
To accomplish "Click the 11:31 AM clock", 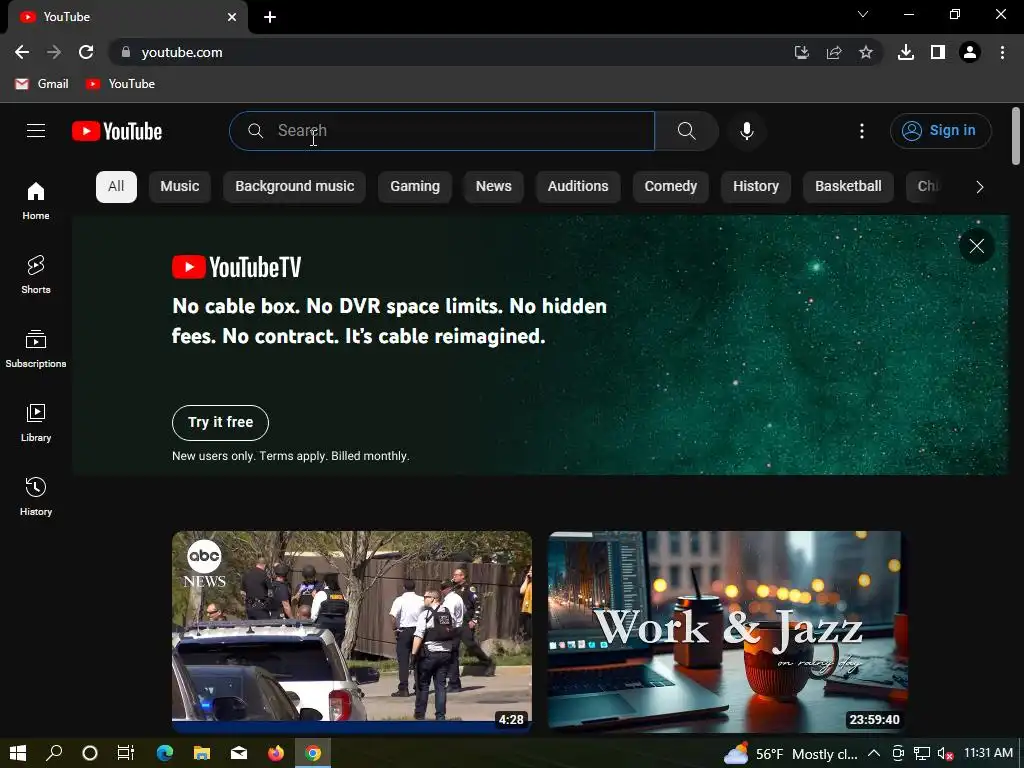I will [988, 753].
